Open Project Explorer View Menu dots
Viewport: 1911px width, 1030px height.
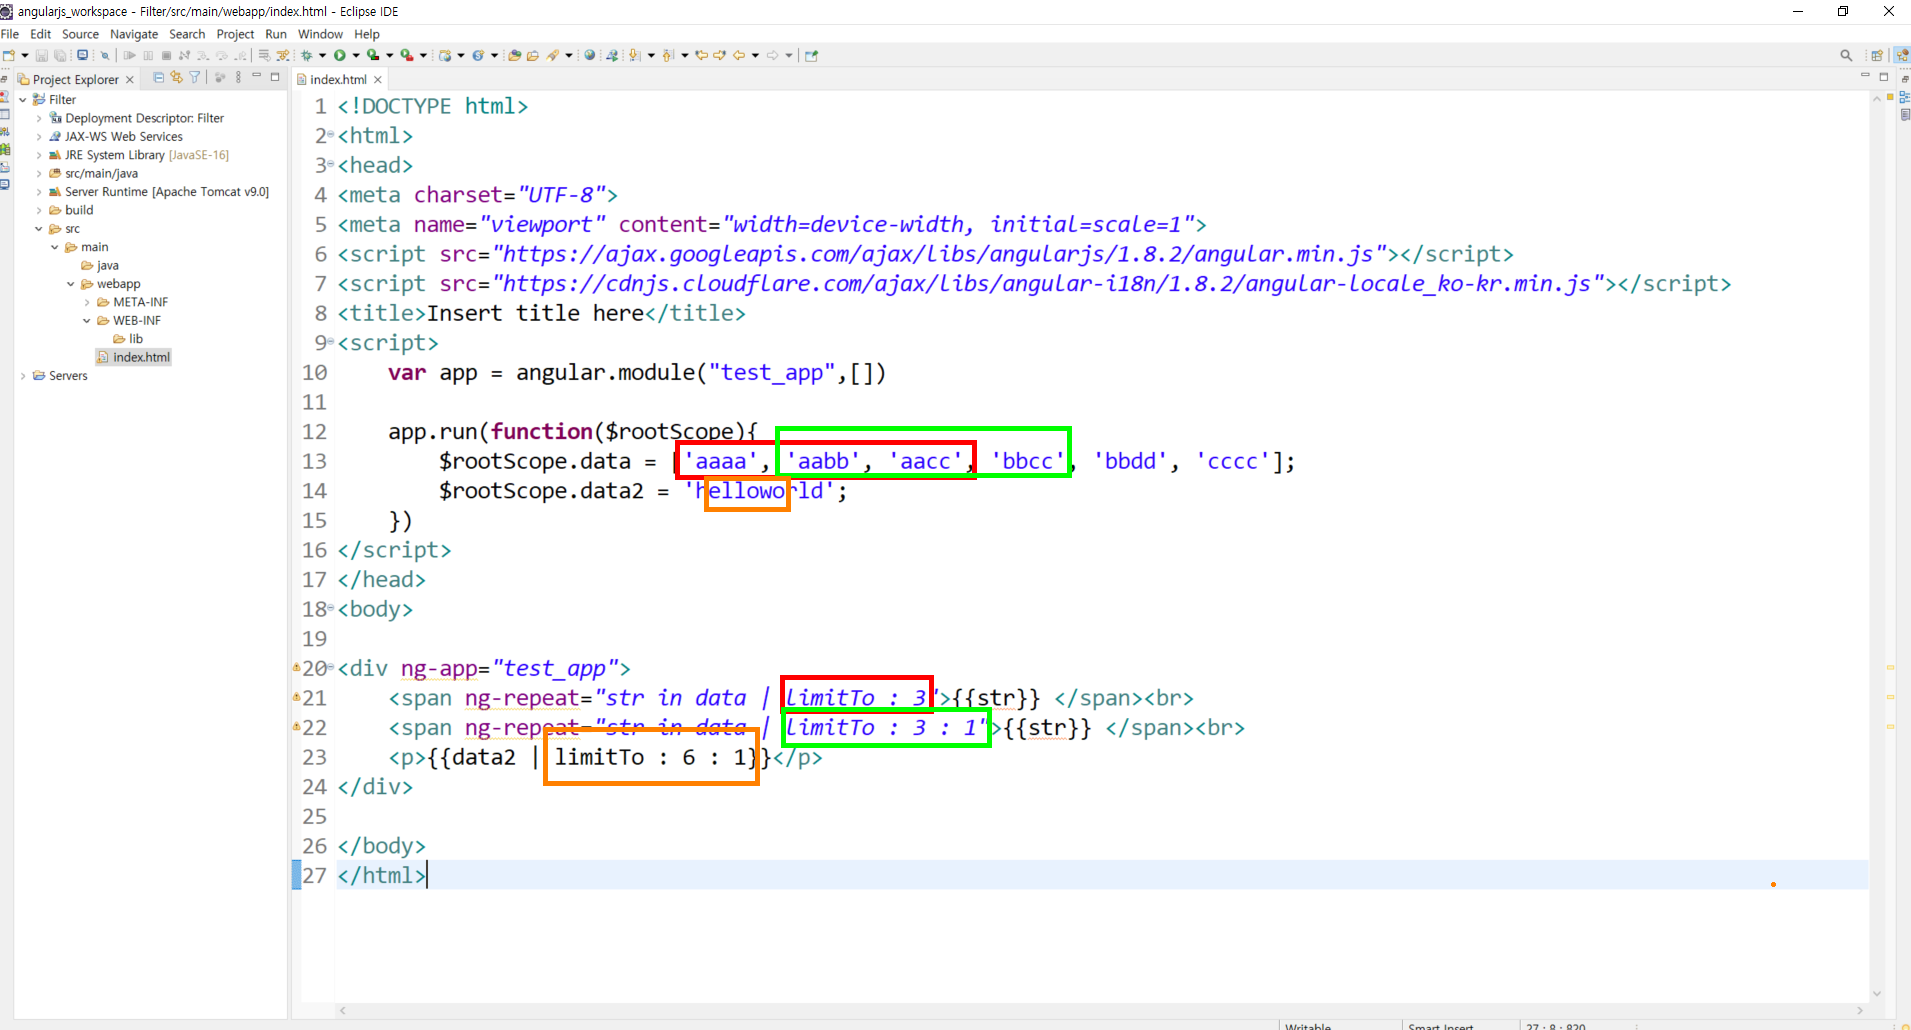tap(238, 77)
